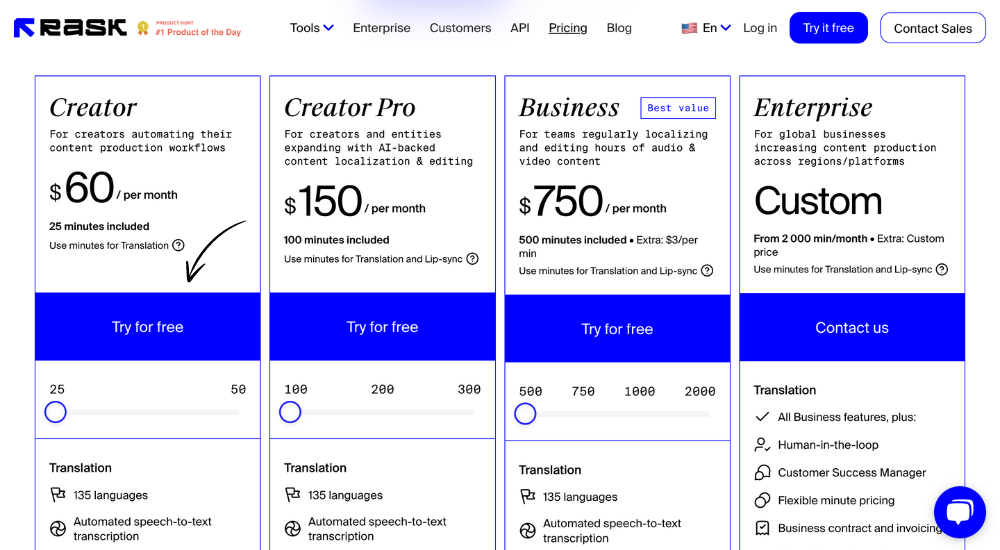Open the Pricing menu item
The width and height of the screenshot is (1000, 550).
point(568,28)
